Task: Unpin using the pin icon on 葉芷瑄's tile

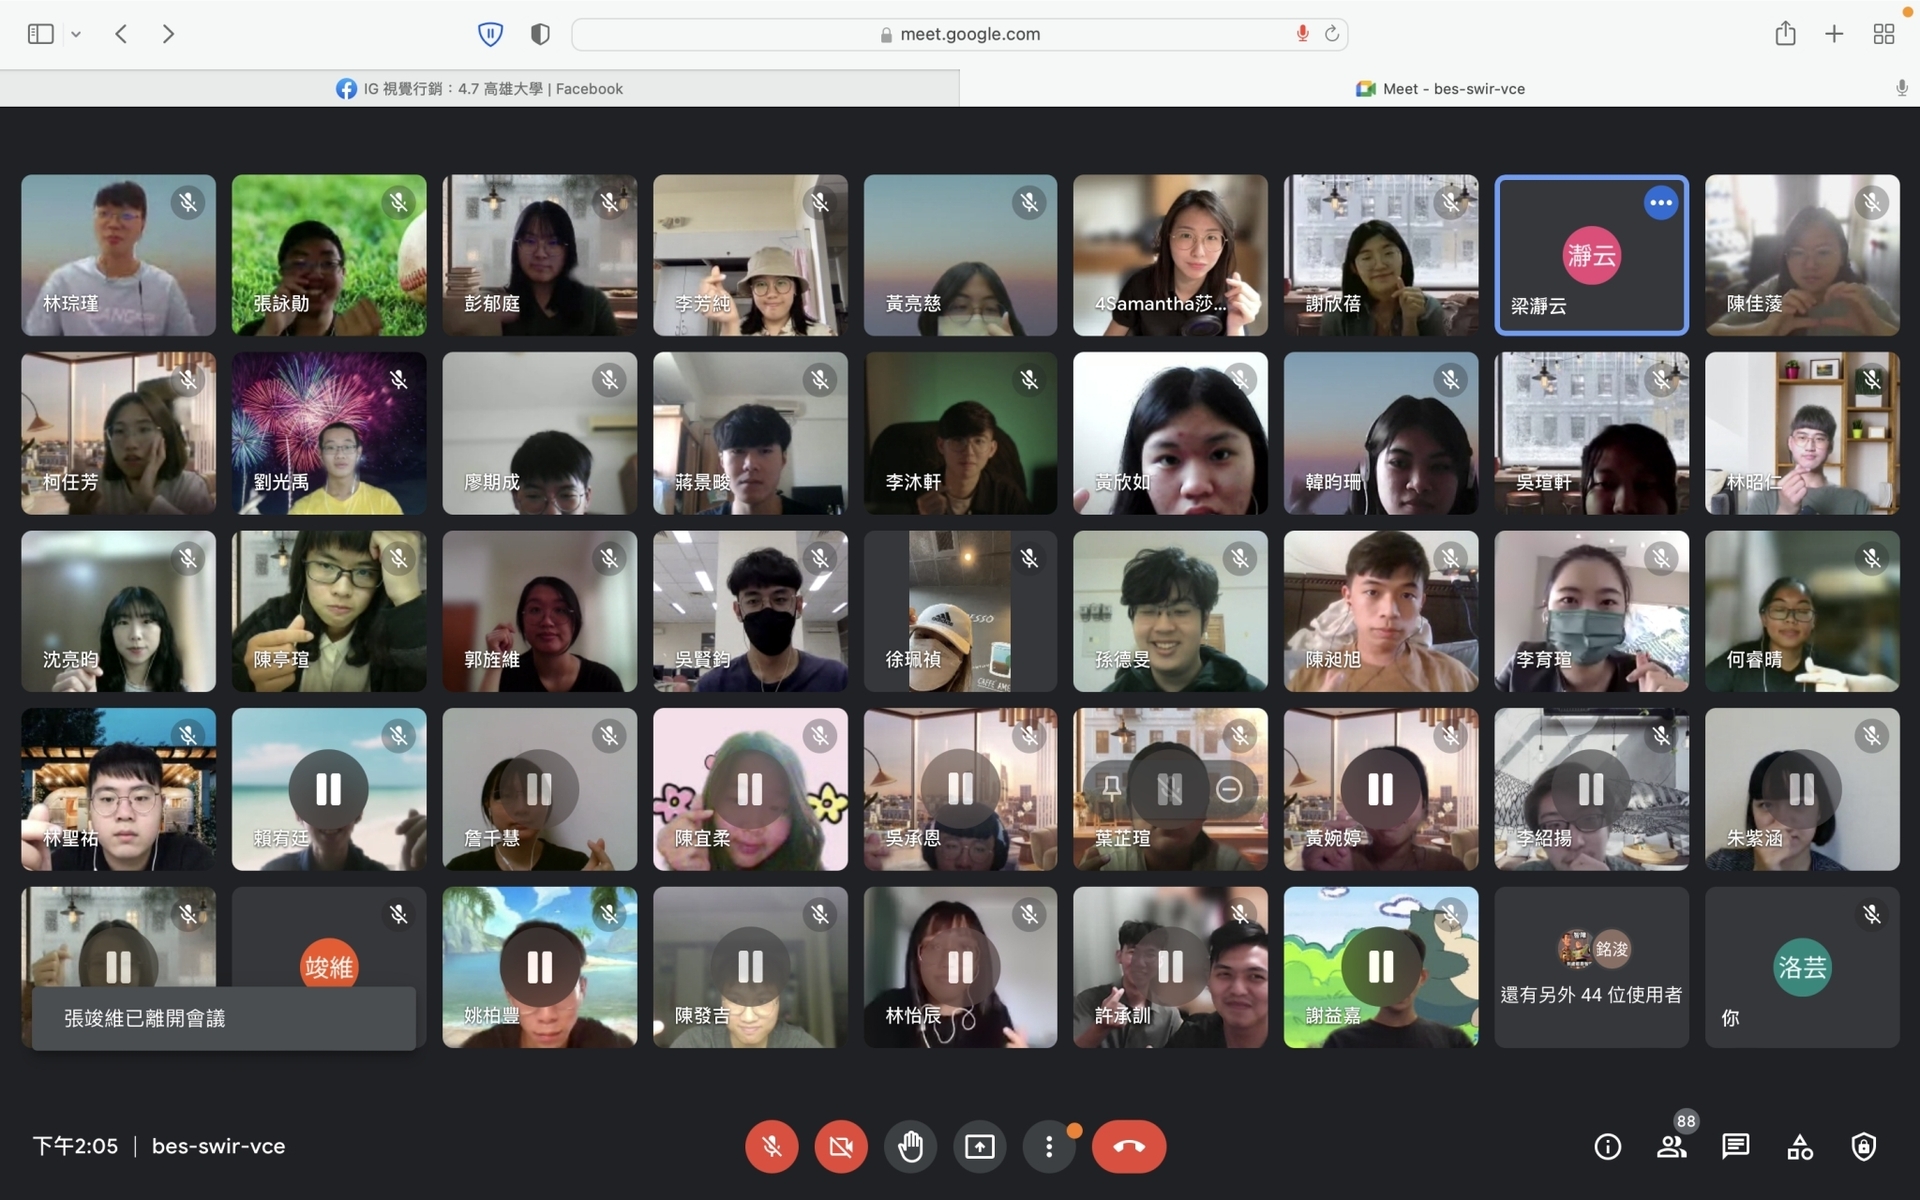Action: pos(1111,789)
